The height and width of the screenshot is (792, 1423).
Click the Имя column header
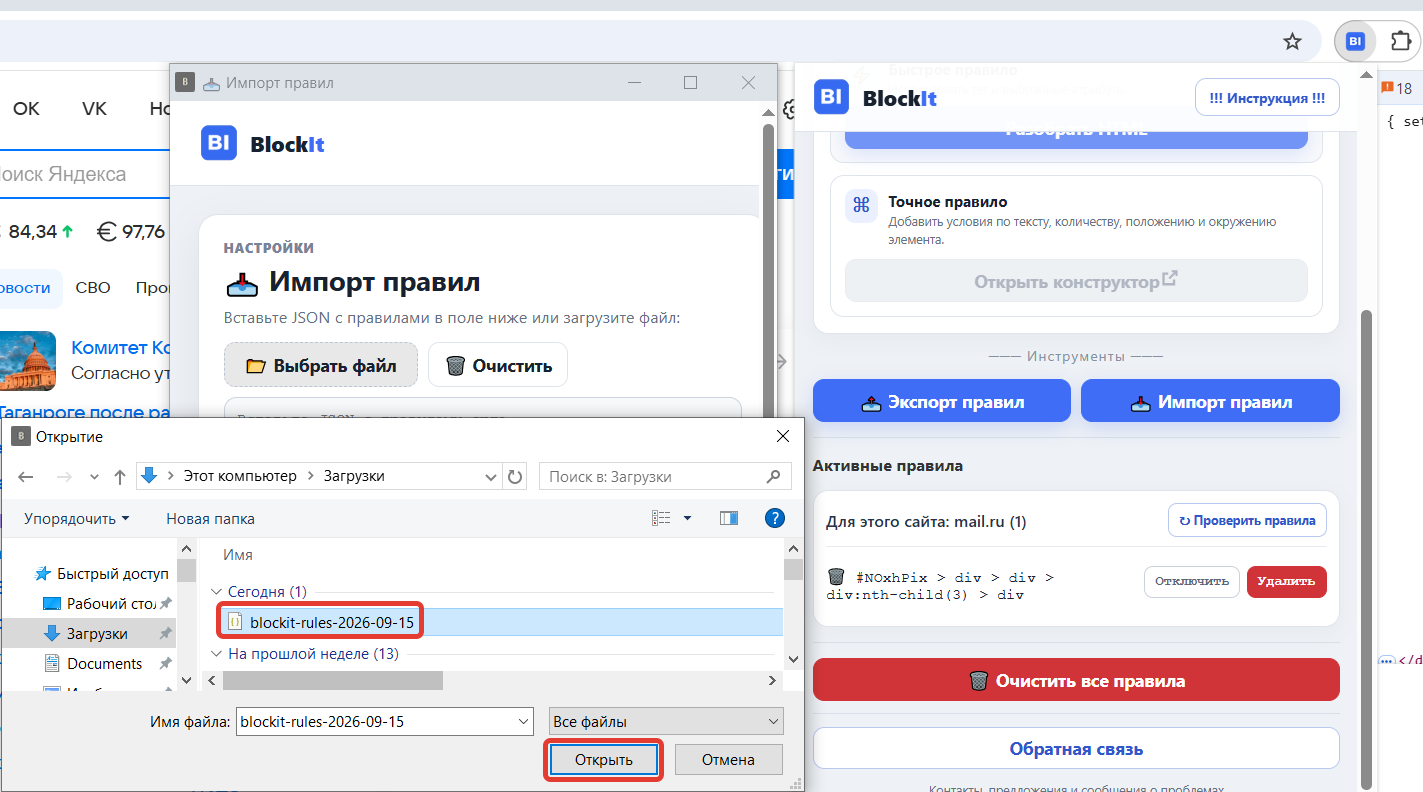(x=238, y=554)
